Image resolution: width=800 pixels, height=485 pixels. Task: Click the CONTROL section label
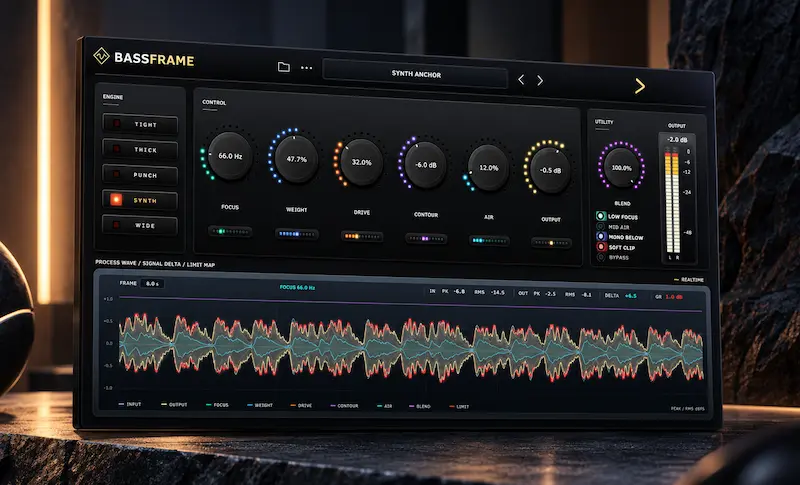point(214,102)
